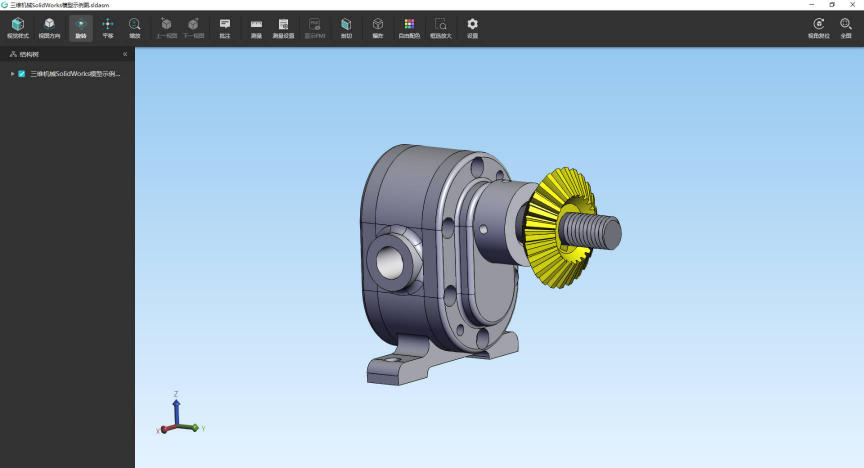Start the 测量 measure tool
Viewport: 864px width, 468px height.
coord(257,27)
